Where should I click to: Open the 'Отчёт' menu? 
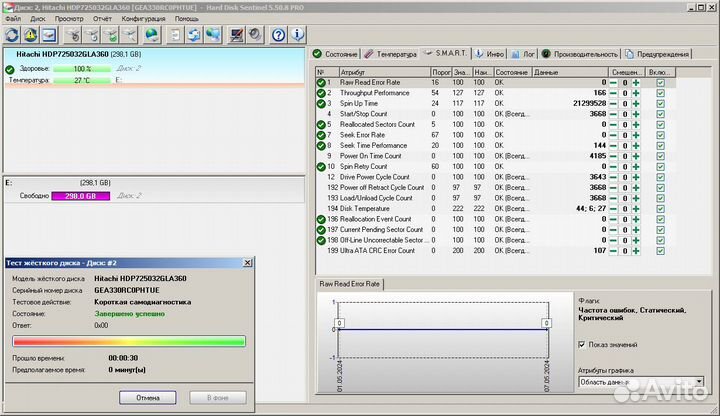coord(101,18)
